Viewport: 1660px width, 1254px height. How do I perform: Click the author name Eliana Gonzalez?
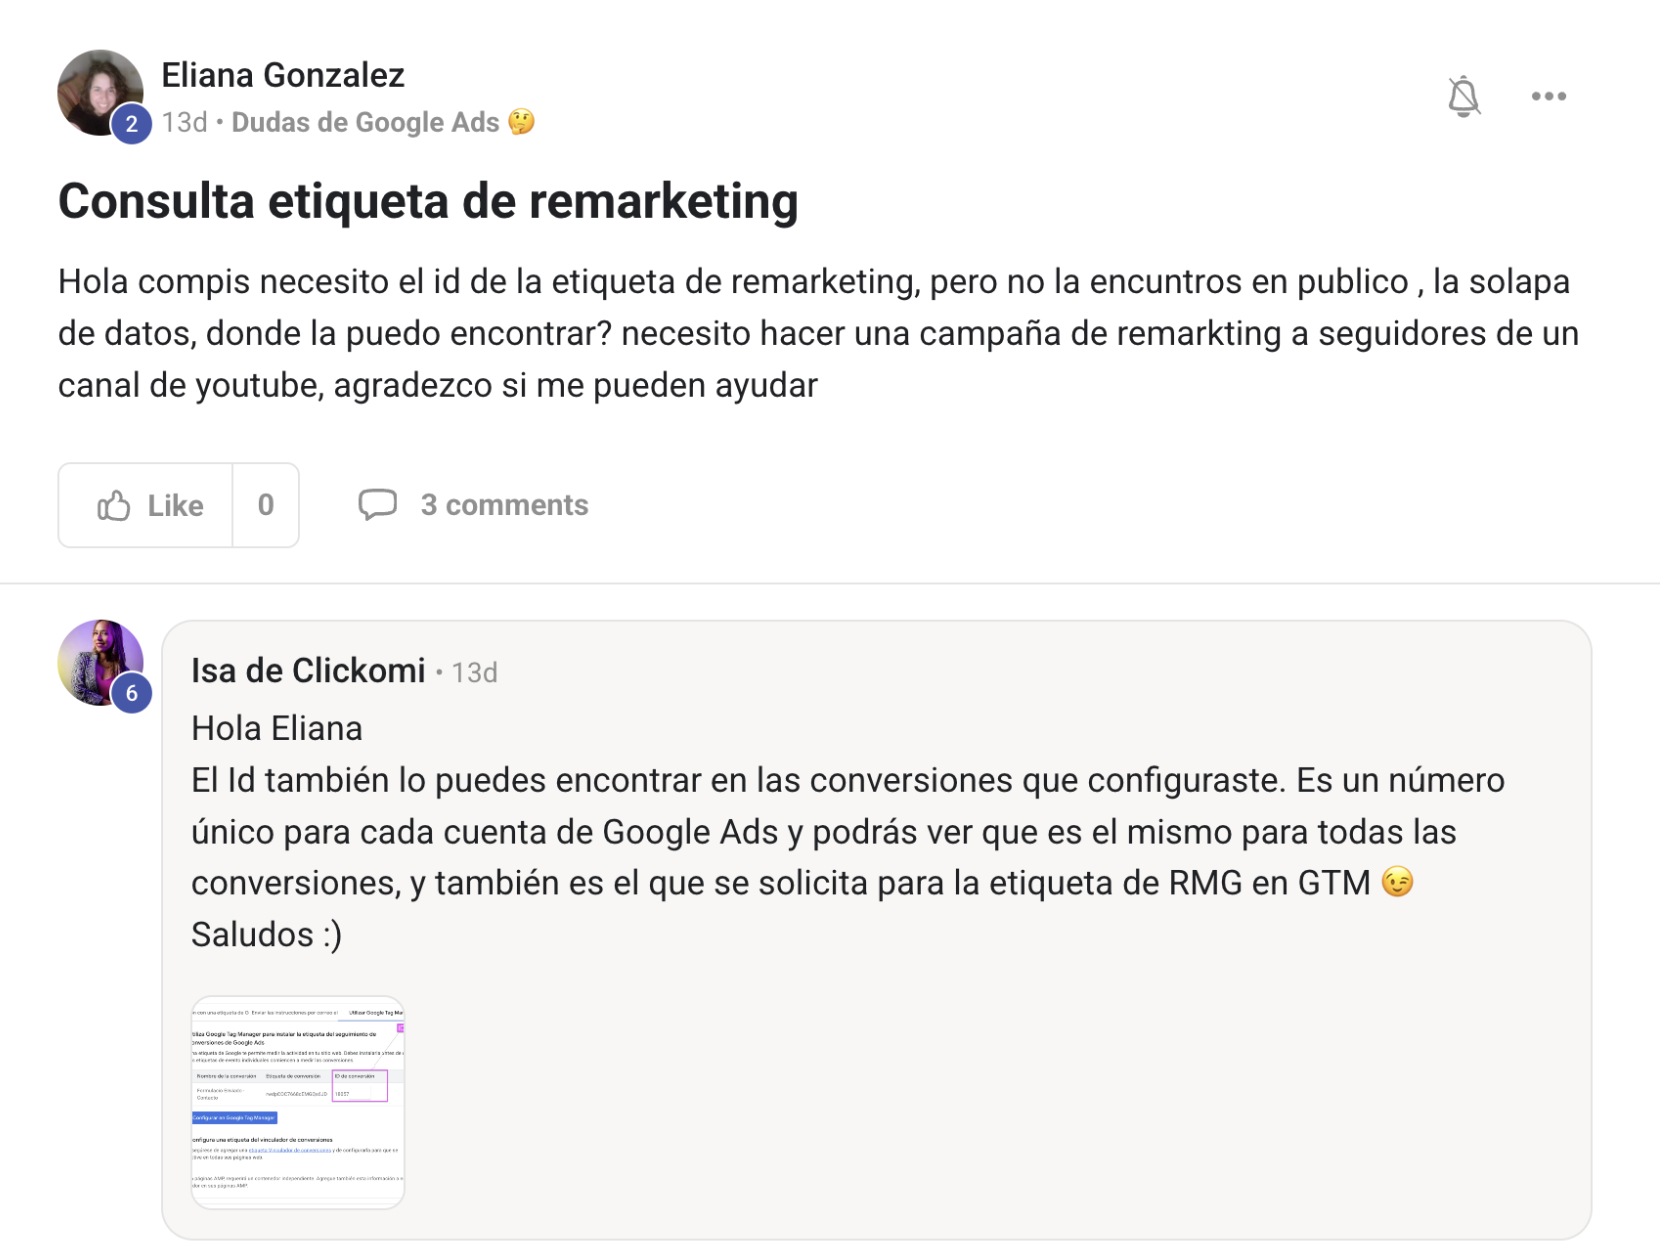pos(283,75)
